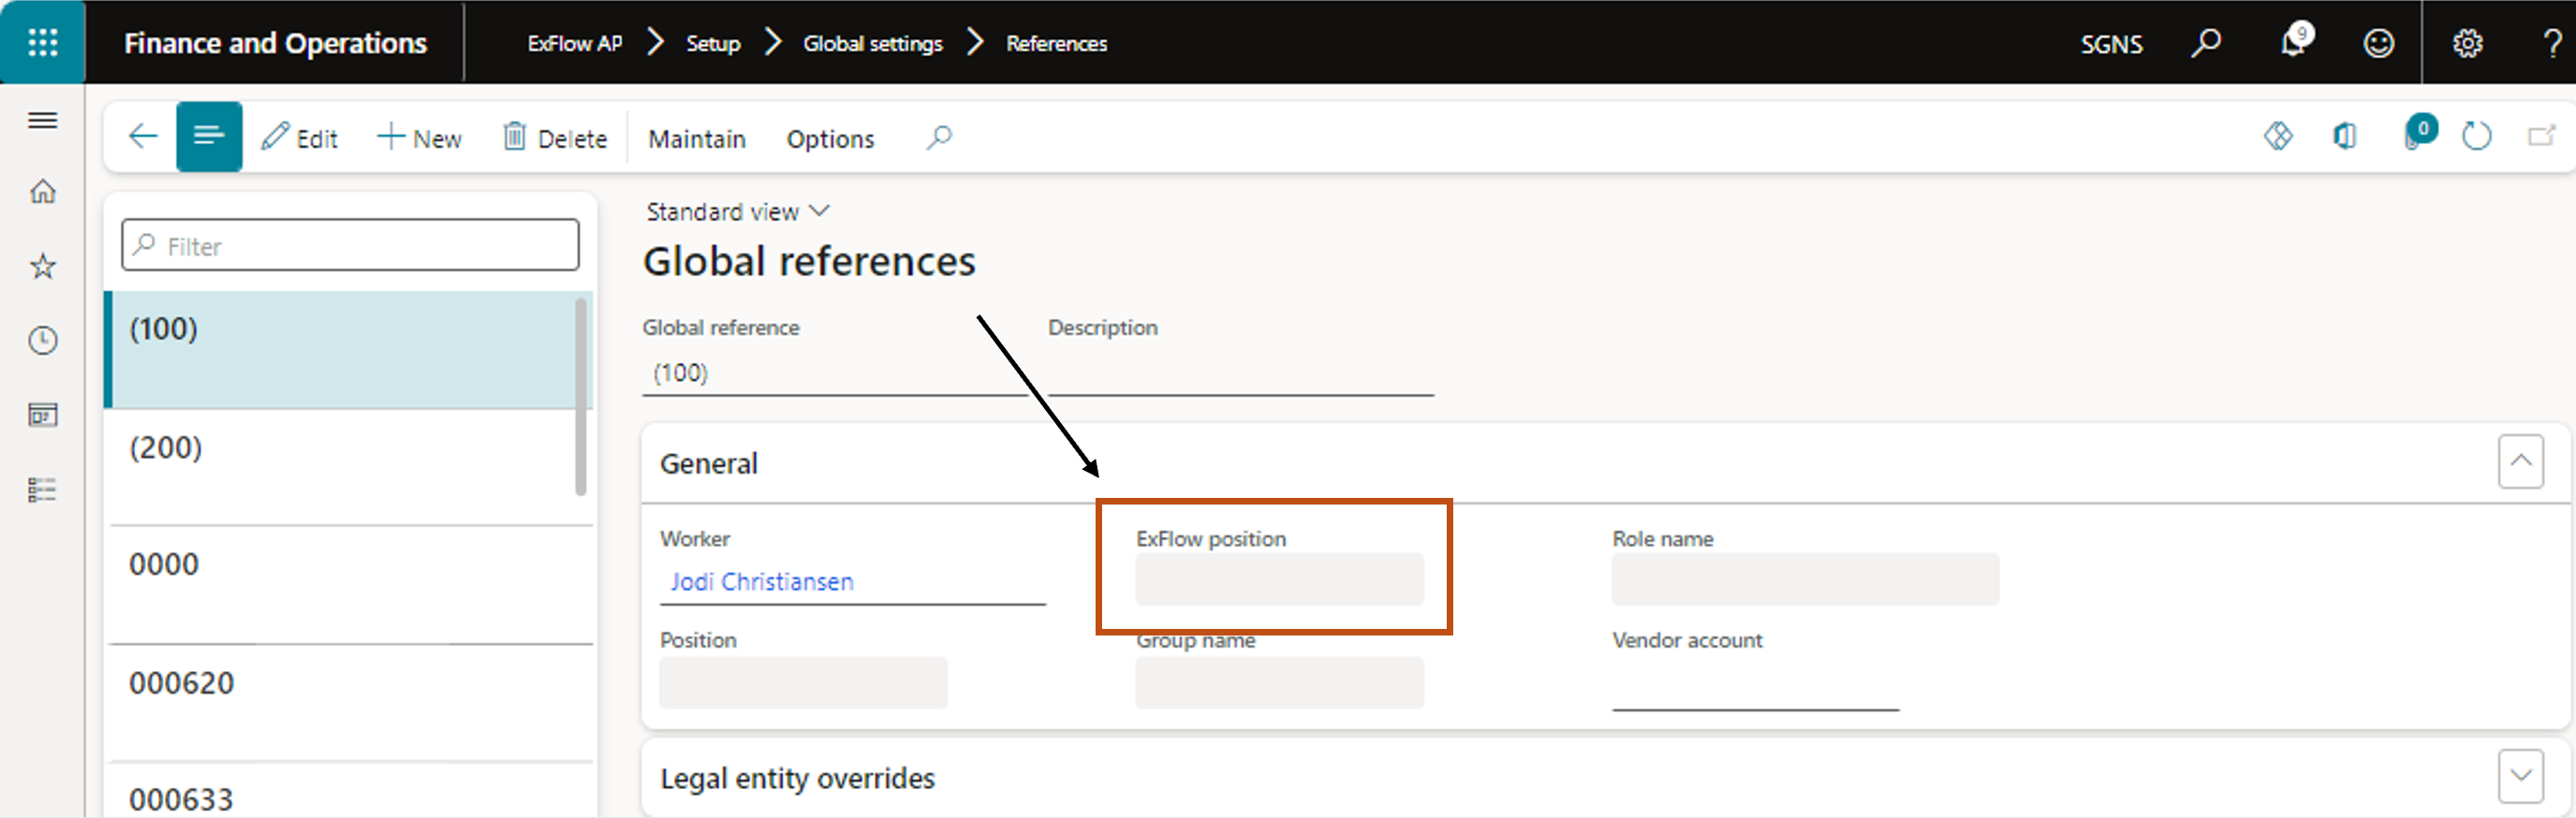Toggle the list view pane button
This screenshot has height=818, width=2576.
click(x=209, y=136)
